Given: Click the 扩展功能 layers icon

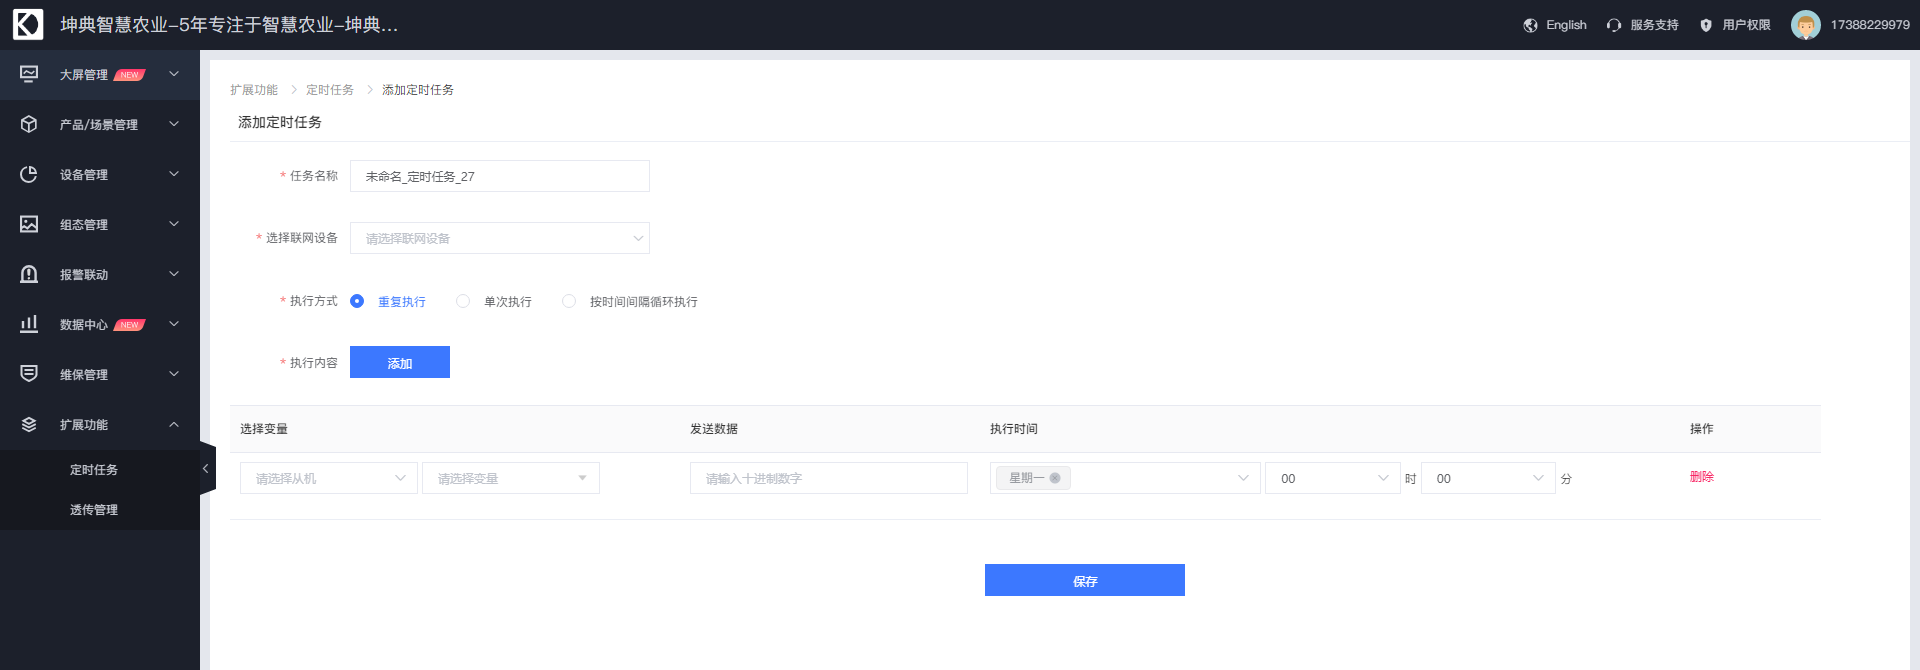Looking at the screenshot, I should click(29, 424).
